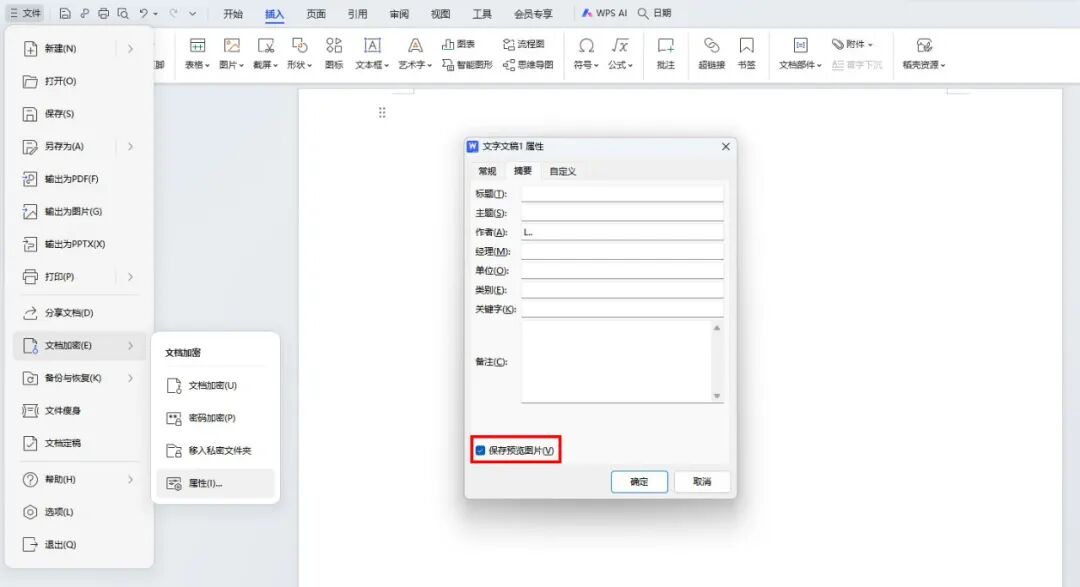Insert a 文本框 text box

coord(372,54)
